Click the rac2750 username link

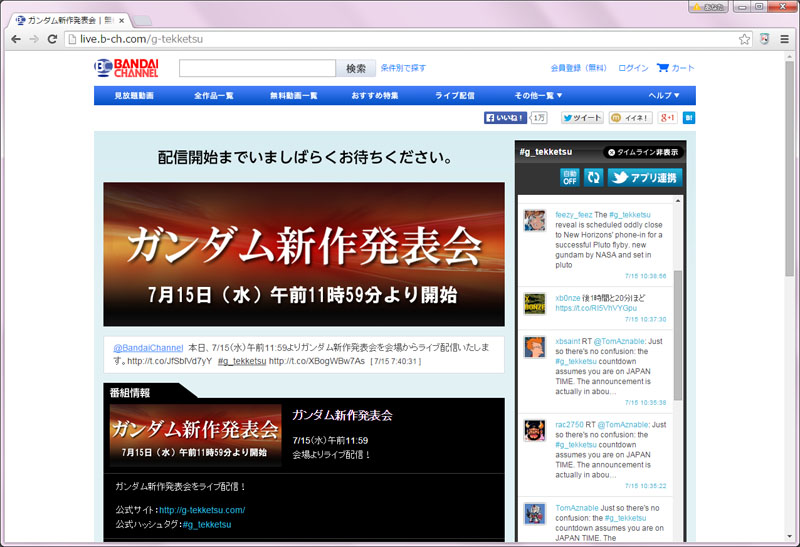[569, 425]
